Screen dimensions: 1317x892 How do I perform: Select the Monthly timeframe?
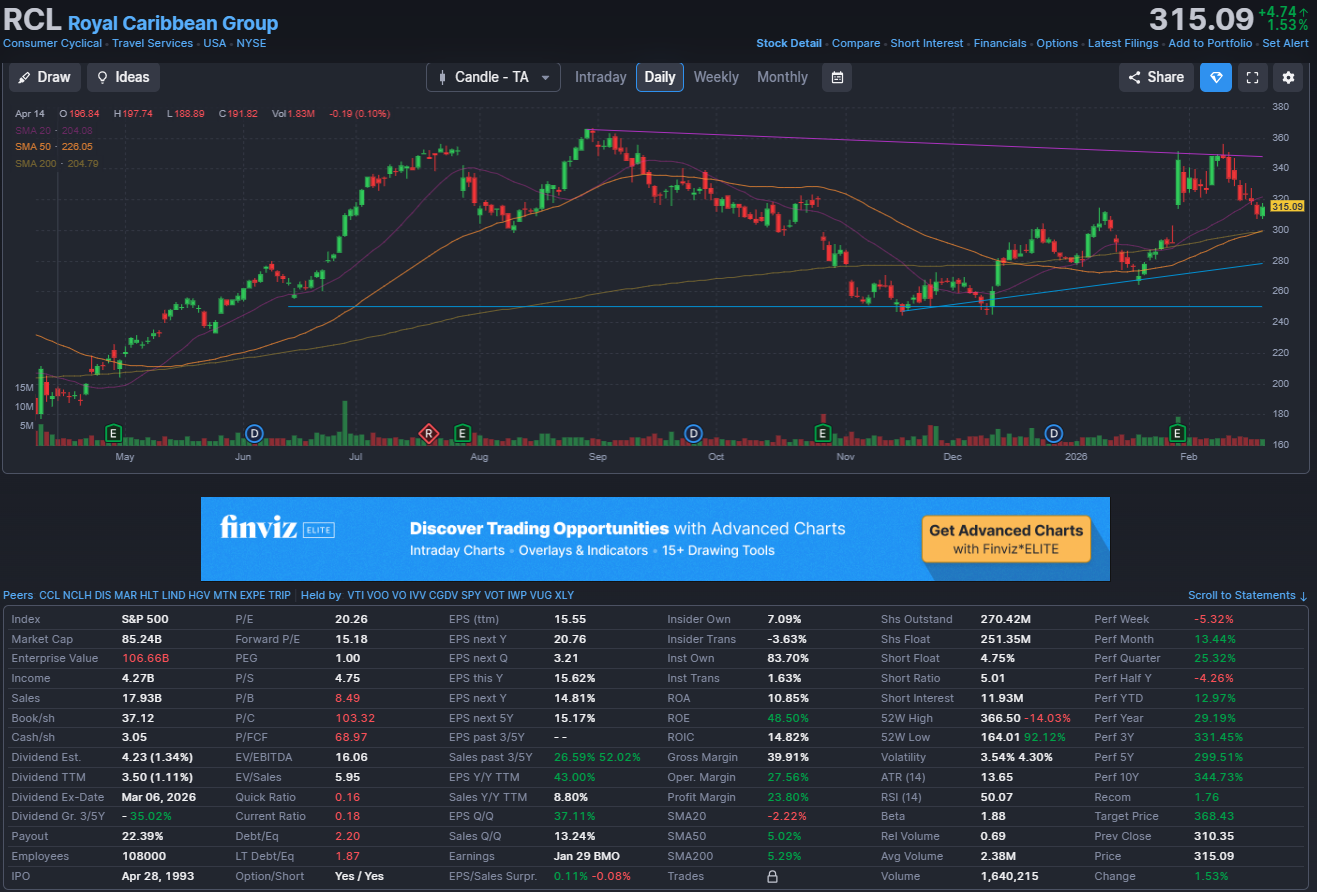[782, 77]
